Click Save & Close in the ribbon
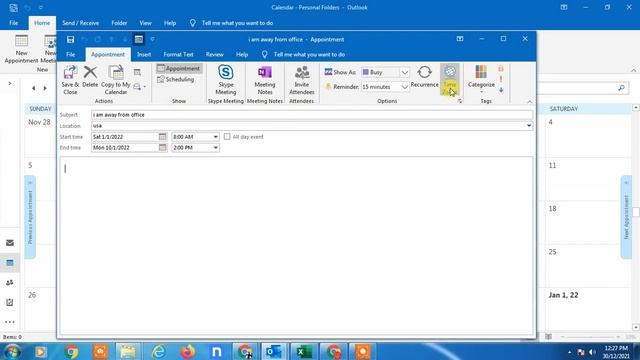The image size is (640, 360). [70, 80]
